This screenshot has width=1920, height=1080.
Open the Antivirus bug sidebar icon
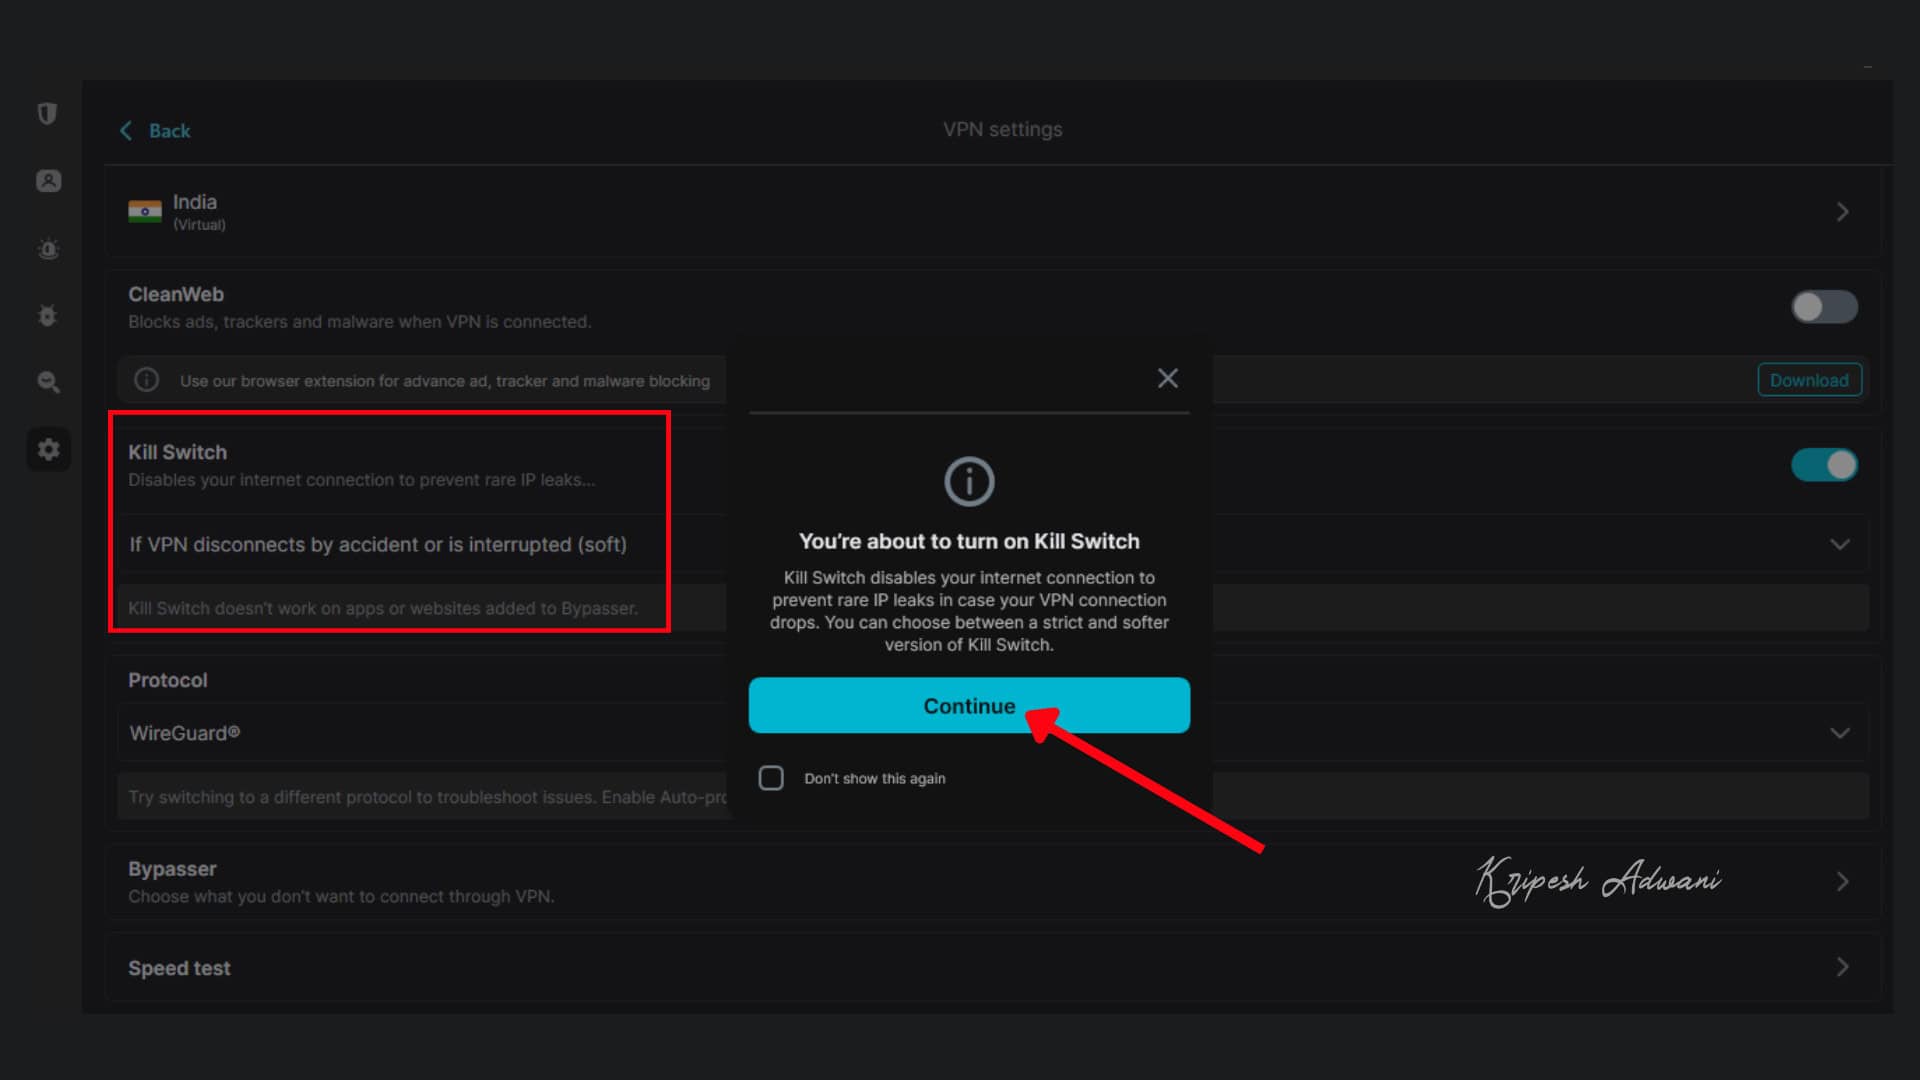48,316
